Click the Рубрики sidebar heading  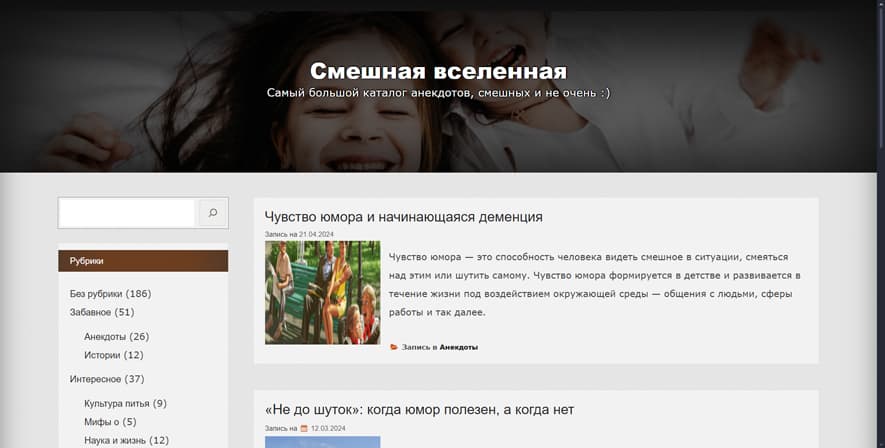pos(143,261)
